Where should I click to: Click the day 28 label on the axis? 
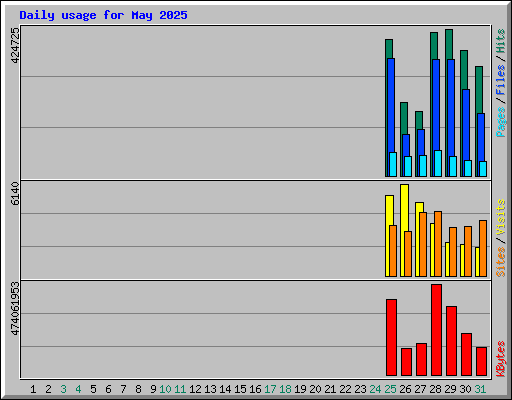(435, 389)
